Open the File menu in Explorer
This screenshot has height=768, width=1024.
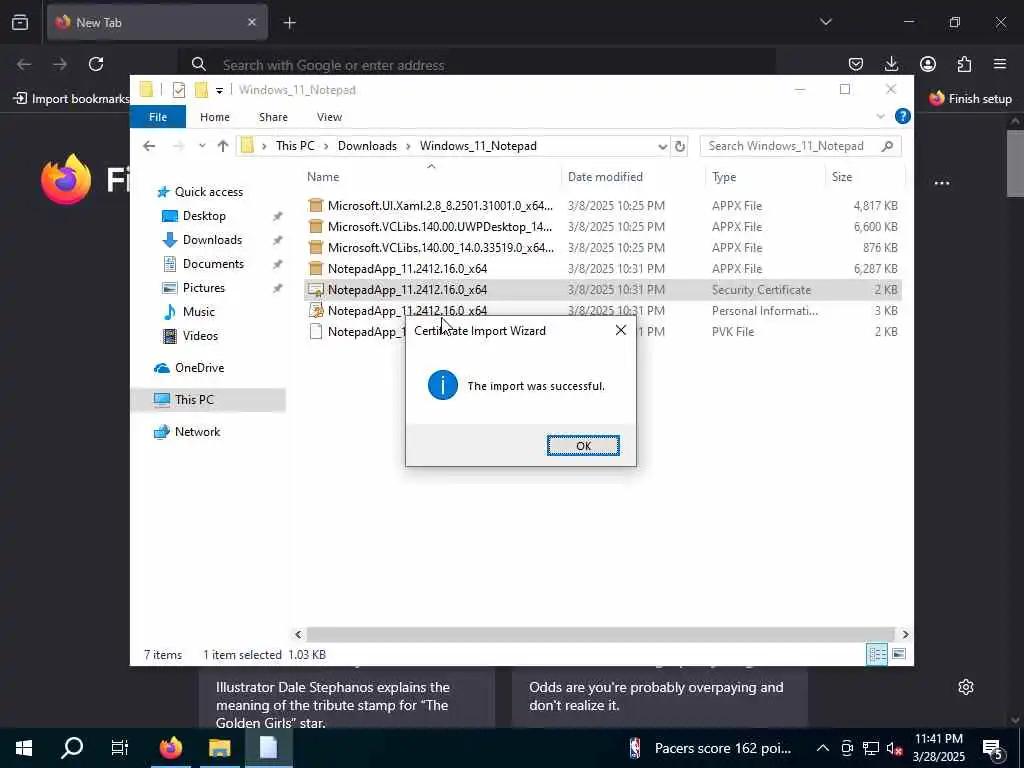[157, 117]
